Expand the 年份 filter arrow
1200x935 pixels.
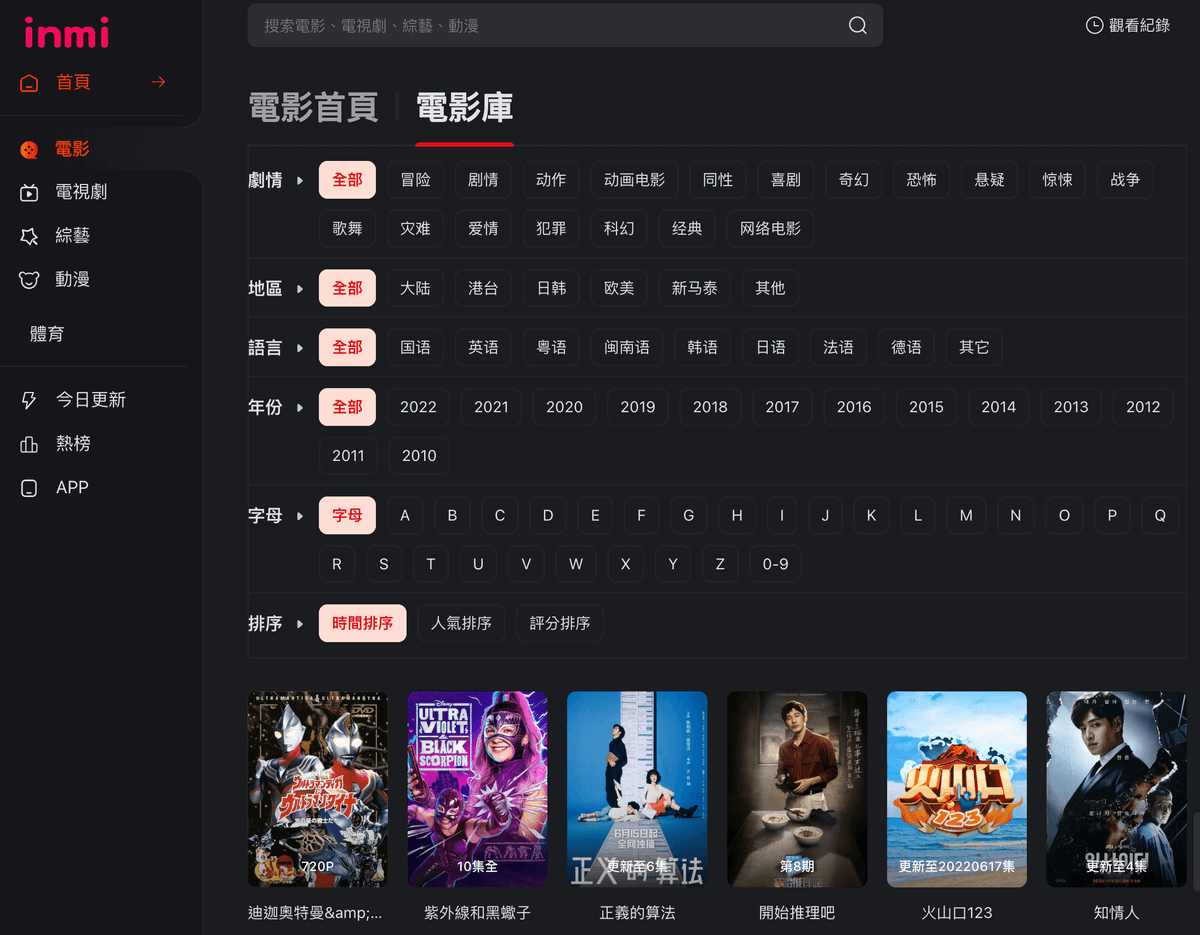[299, 408]
